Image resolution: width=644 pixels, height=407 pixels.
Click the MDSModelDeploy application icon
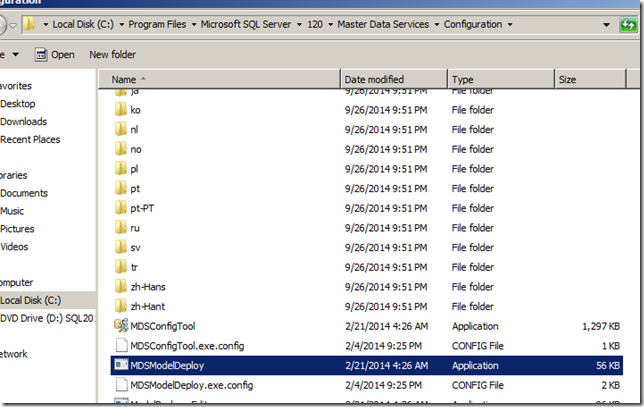(121, 366)
